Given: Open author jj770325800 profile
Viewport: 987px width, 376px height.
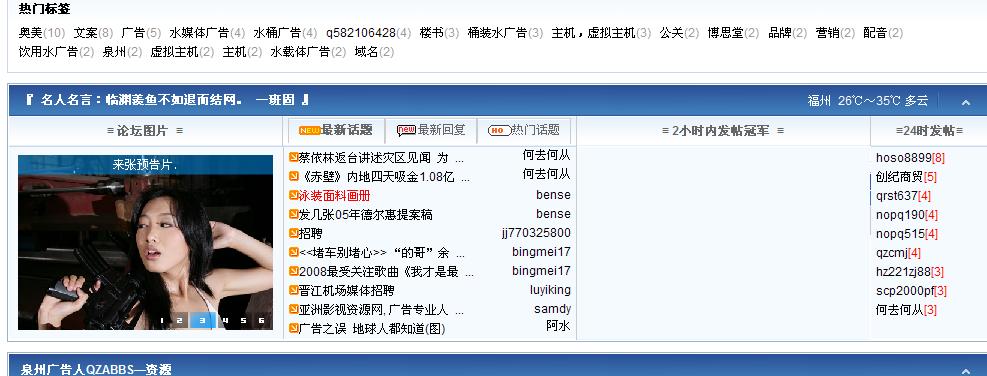Looking at the screenshot, I should tap(536, 233).
